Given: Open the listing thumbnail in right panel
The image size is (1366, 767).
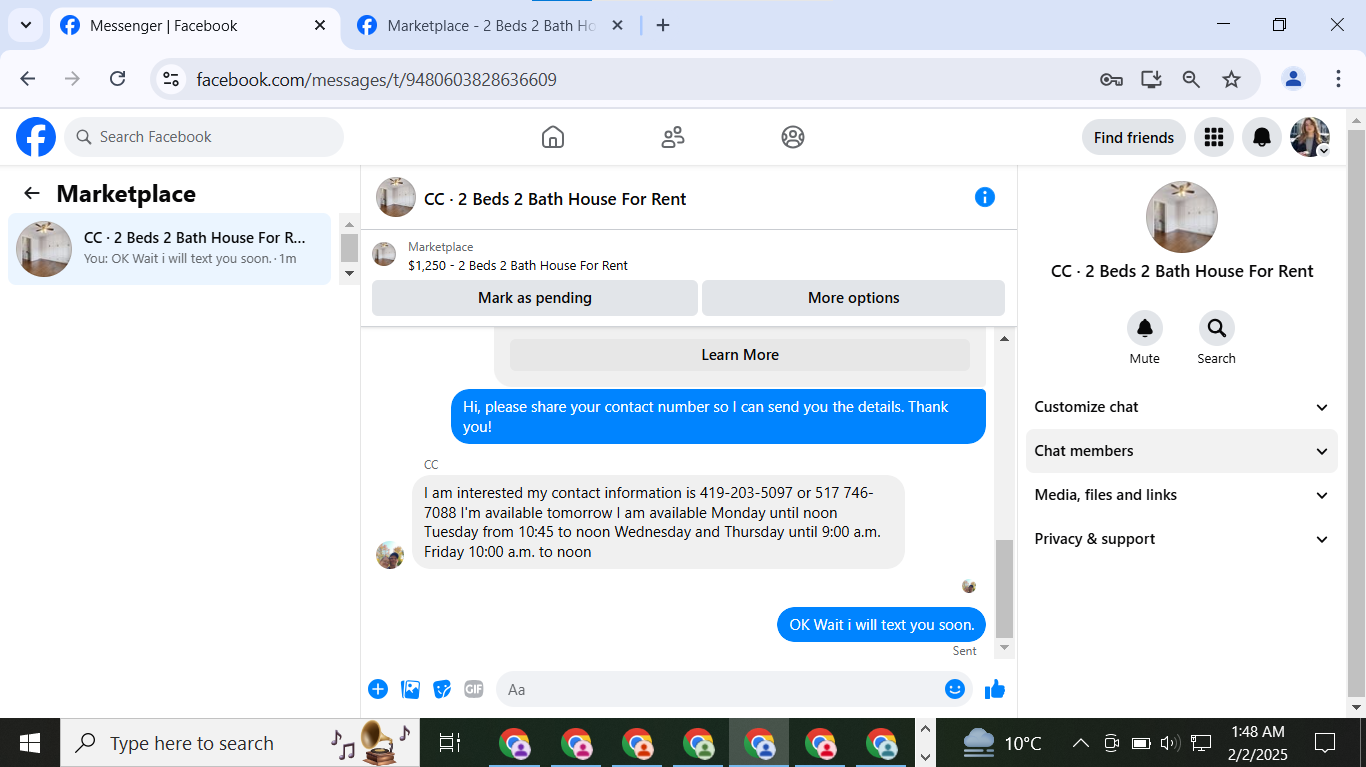Looking at the screenshot, I should tap(1181, 217).
